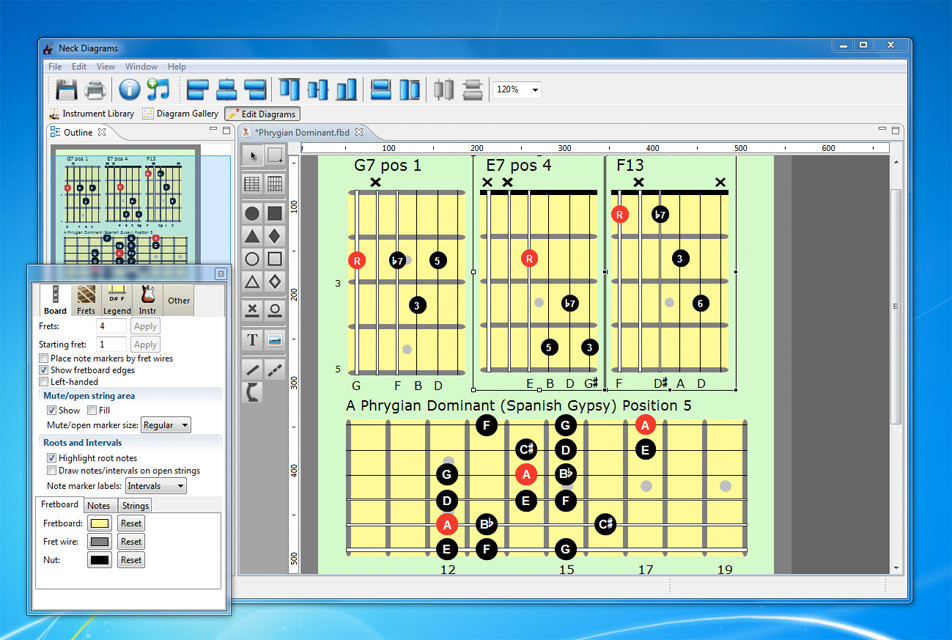Open the blue Info icon
Image resolution: width=952 pixels, height=640 pixels.
[x=129, y=90]
